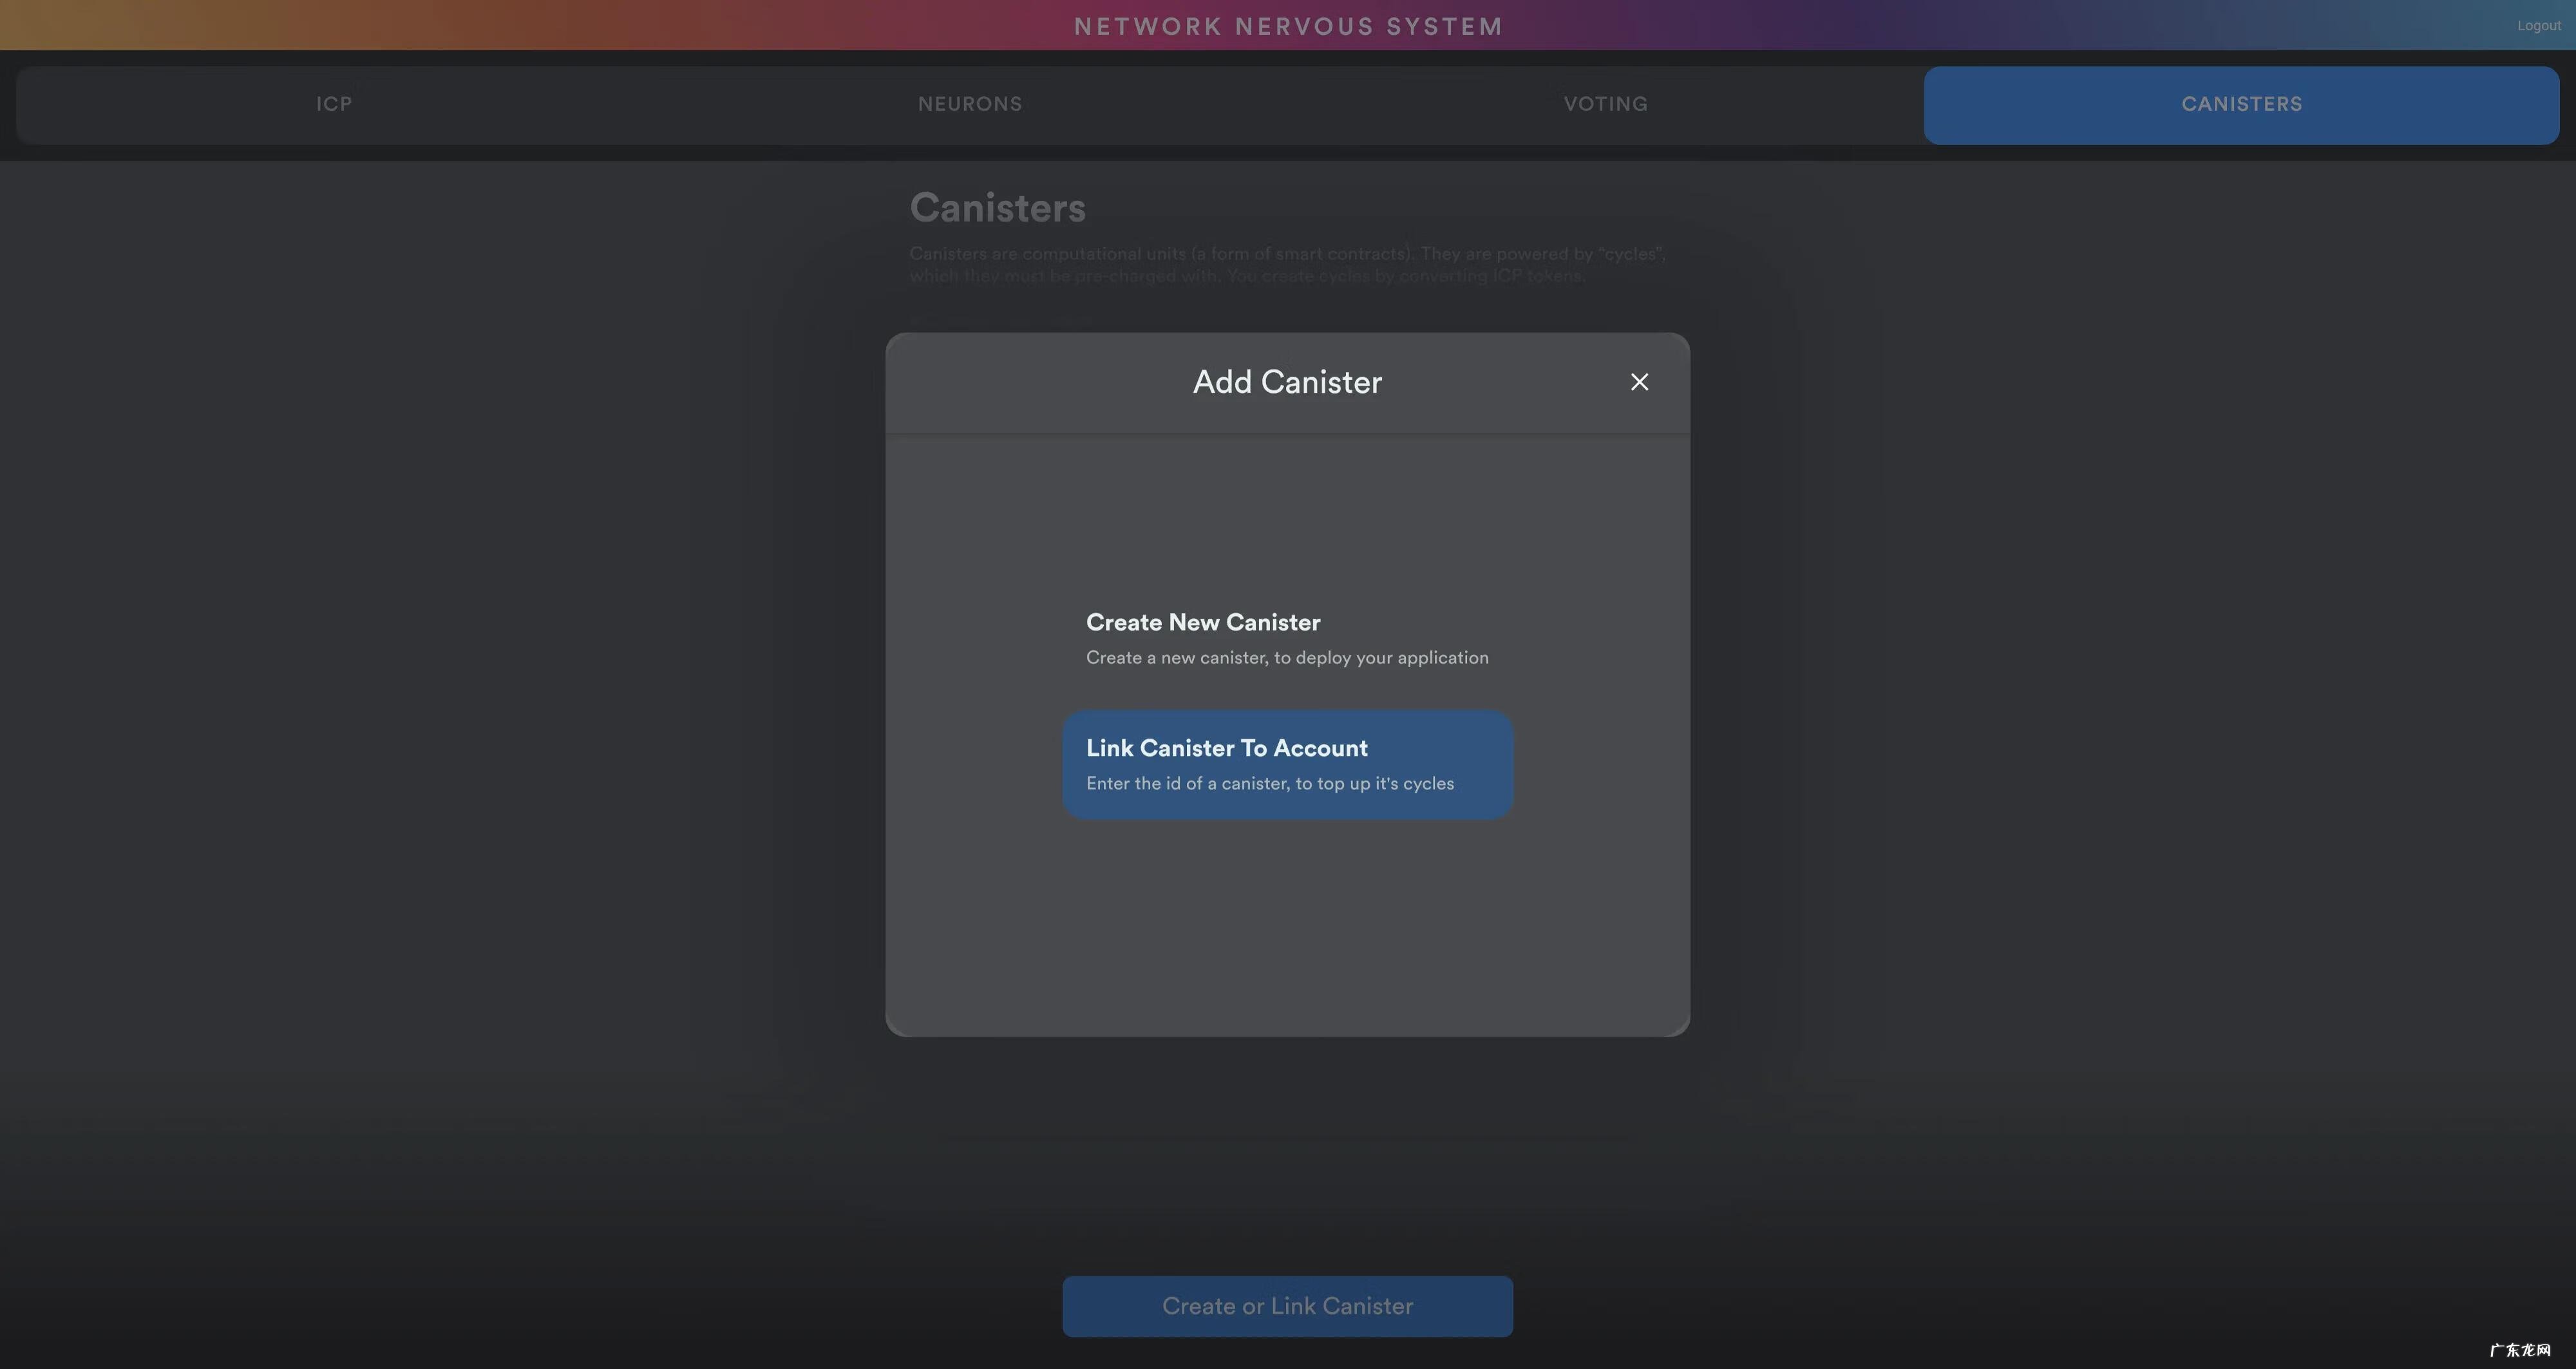Click the Network Nervous System header title

pyautogui.click(x=1288, y=26)
